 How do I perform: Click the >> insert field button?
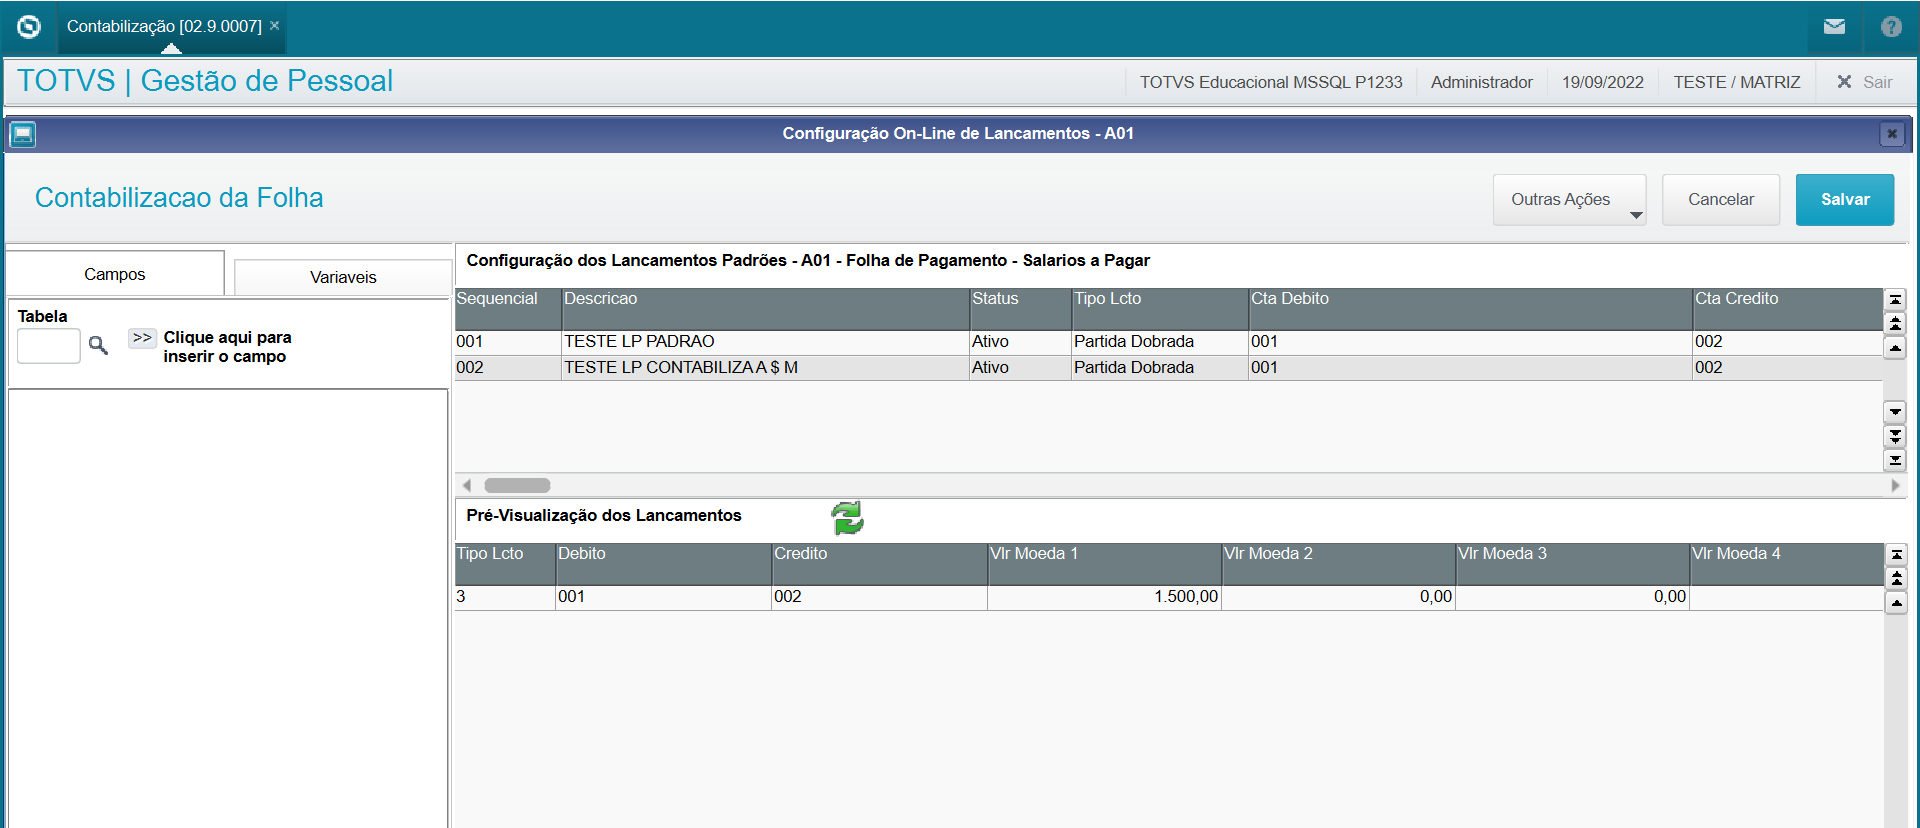(x=142, y=338)
